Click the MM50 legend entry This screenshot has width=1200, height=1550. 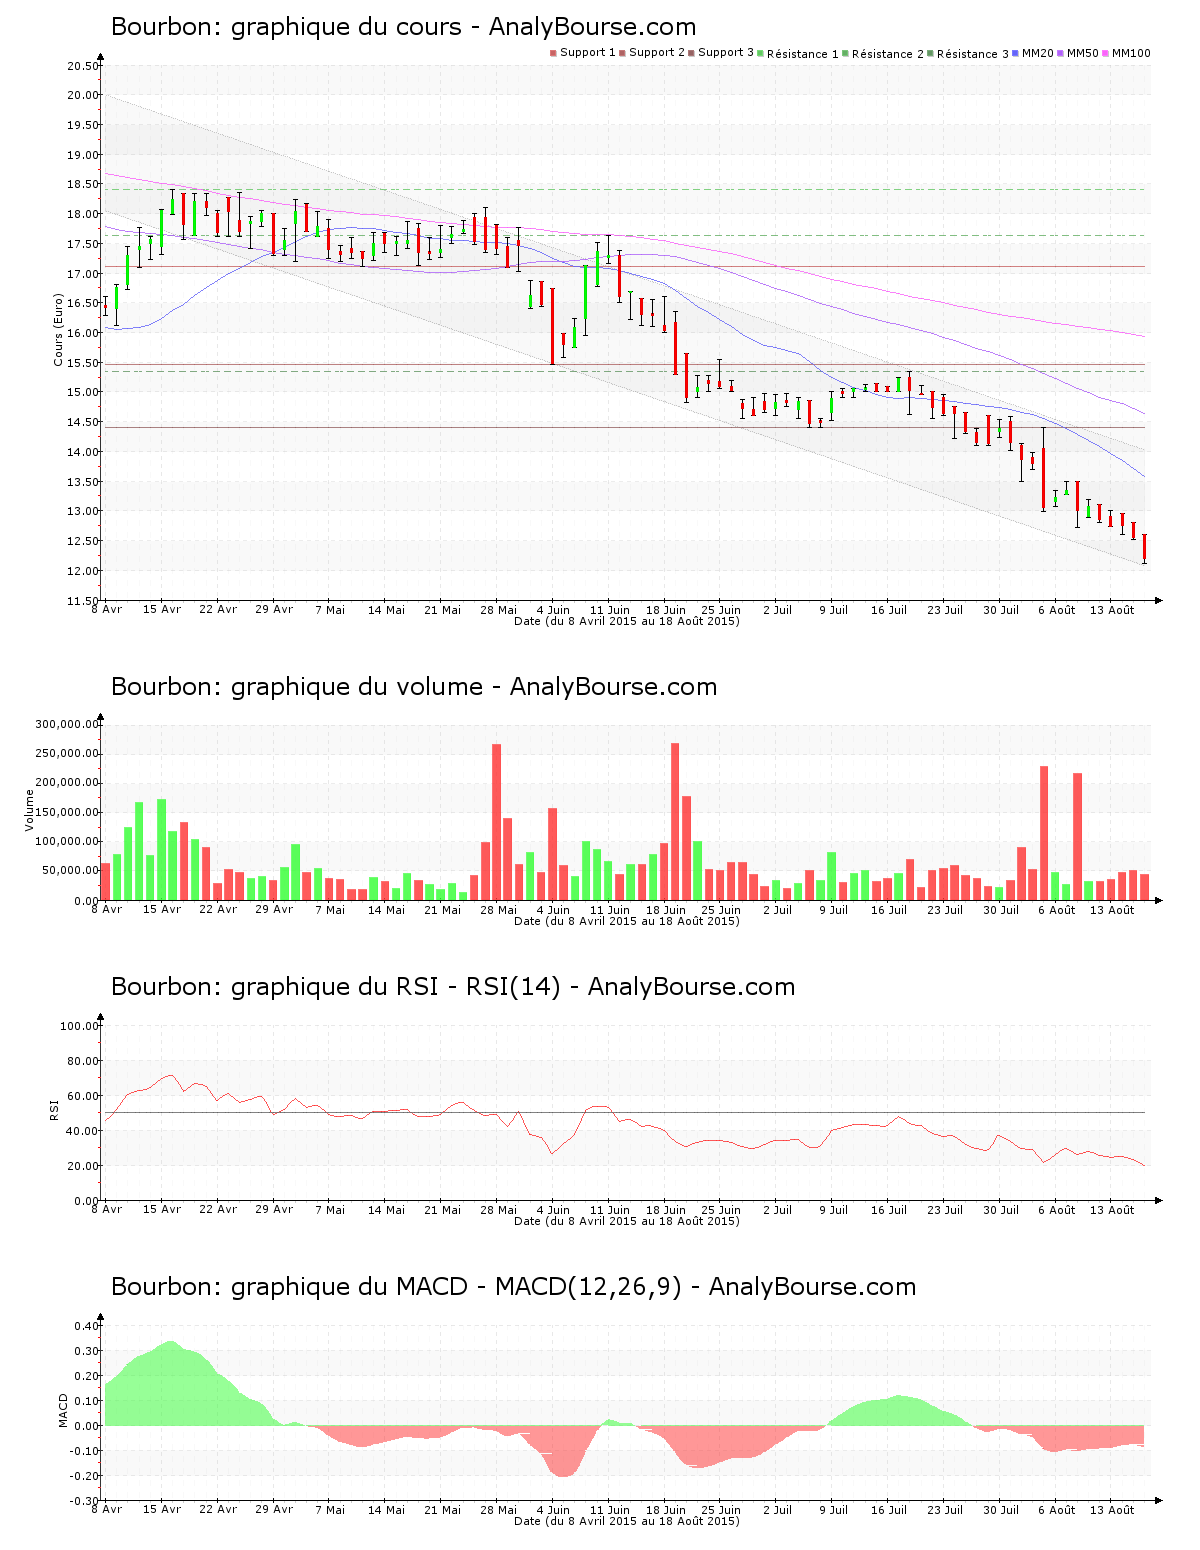[x=1082, y=53]
